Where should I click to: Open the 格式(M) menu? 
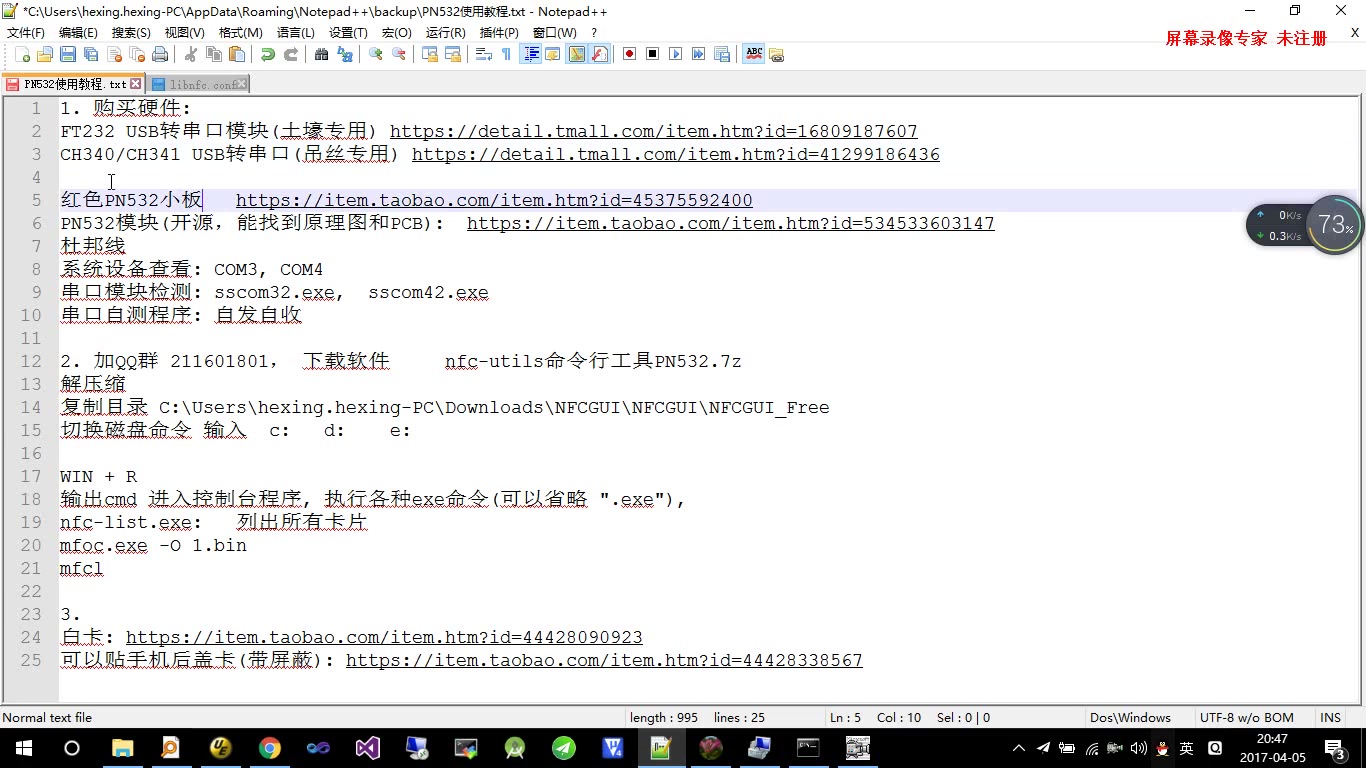[x=241, y=33]
